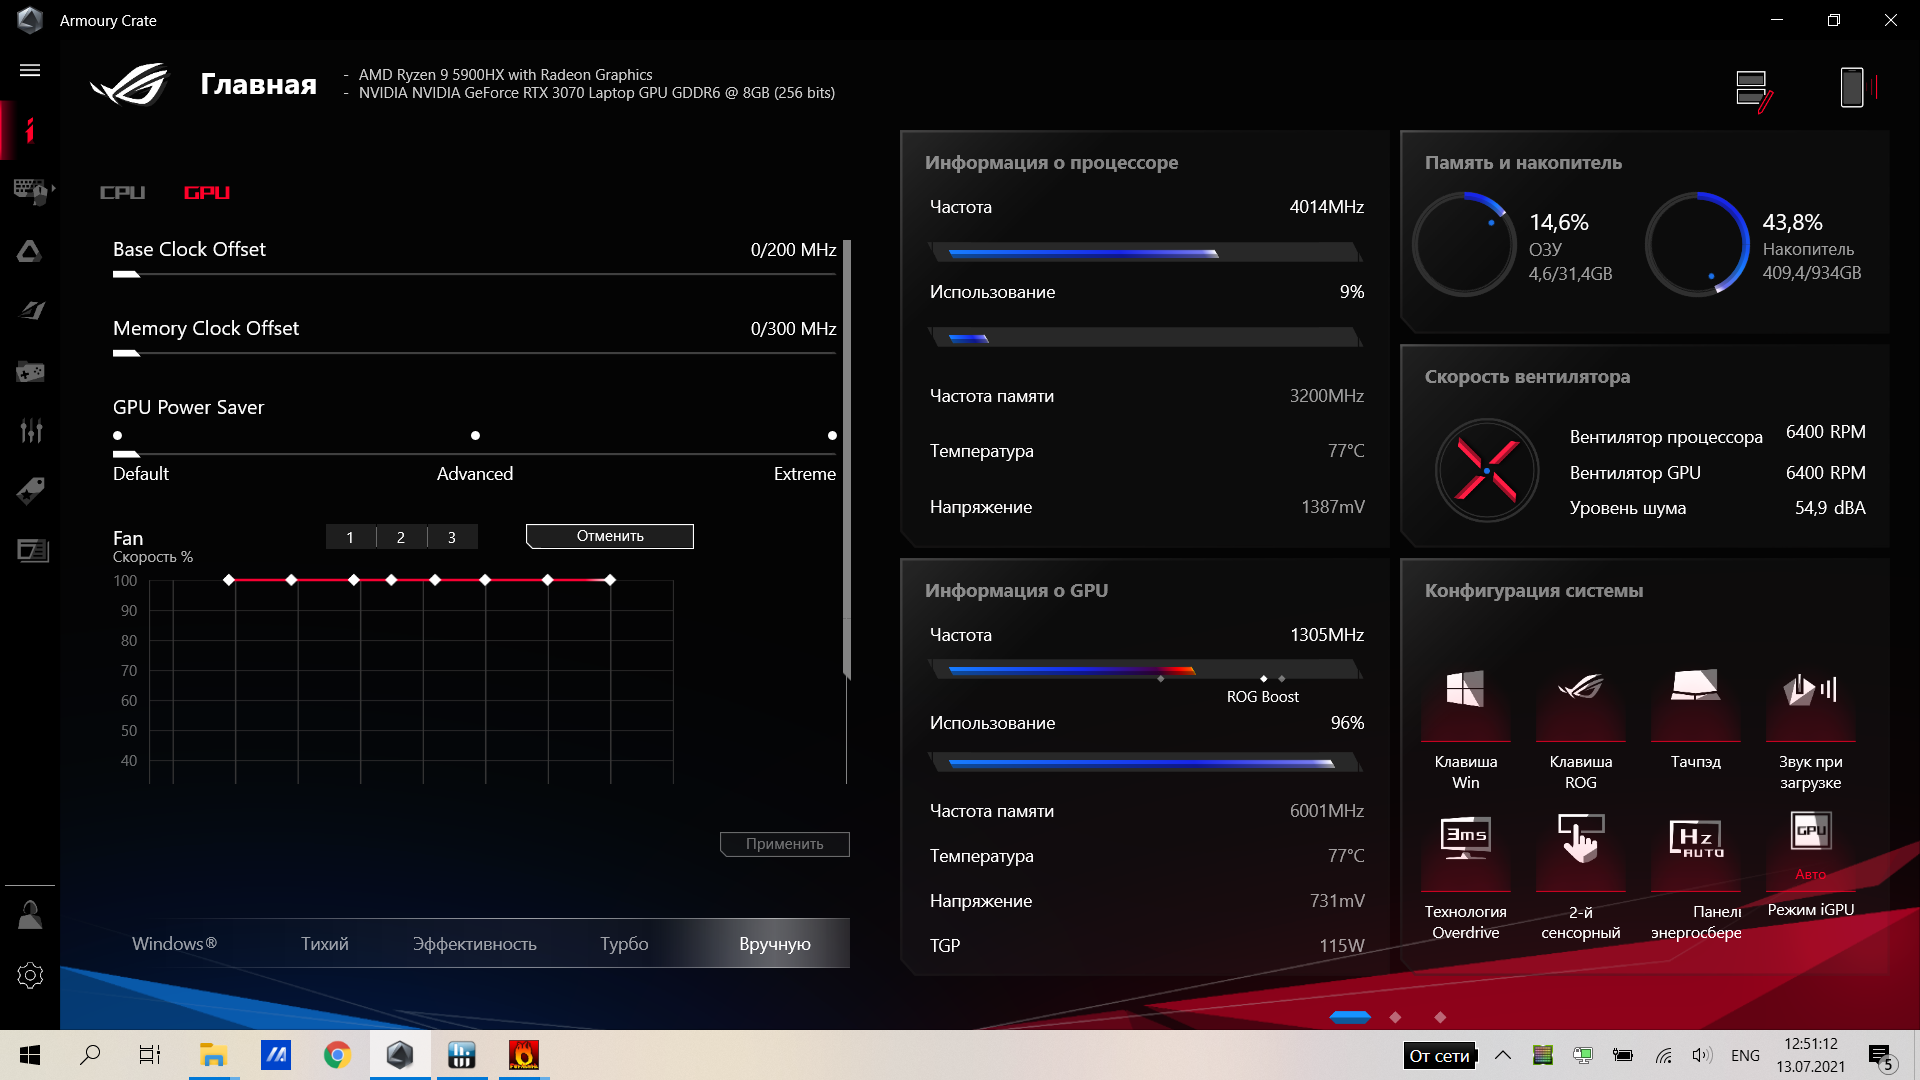
Task: Select the Эффективность (Performance) mode
Action: pyautogui.click(x=475, y=943)
